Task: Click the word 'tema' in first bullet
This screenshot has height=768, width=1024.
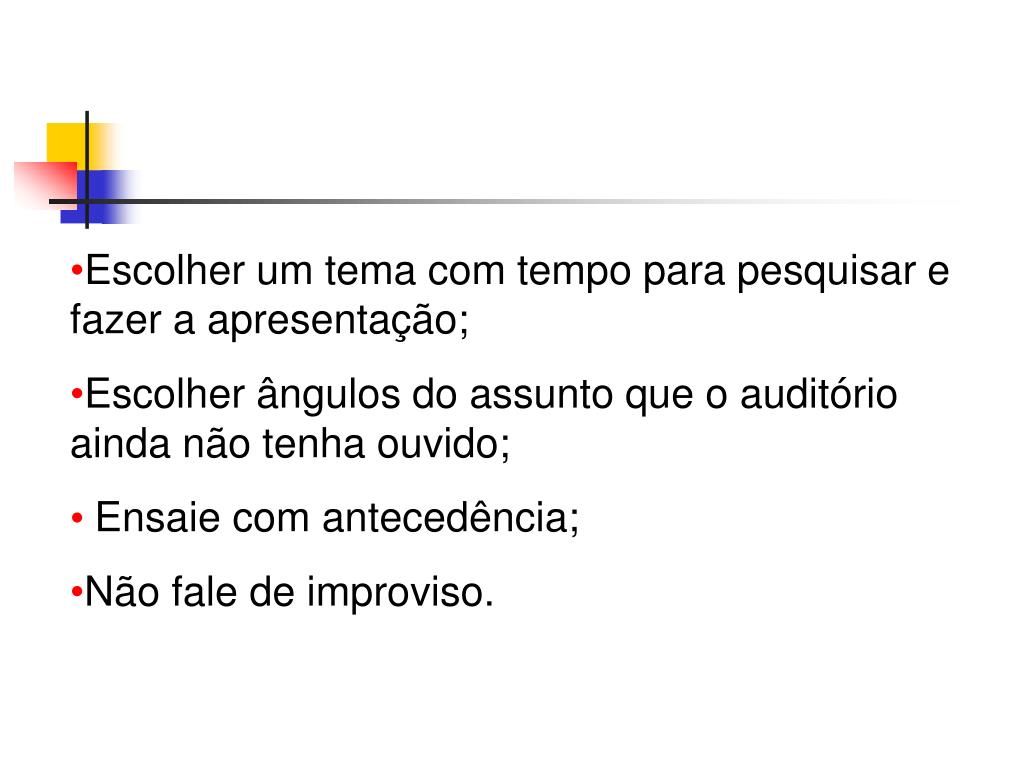Action: click(x=370, y=271)
